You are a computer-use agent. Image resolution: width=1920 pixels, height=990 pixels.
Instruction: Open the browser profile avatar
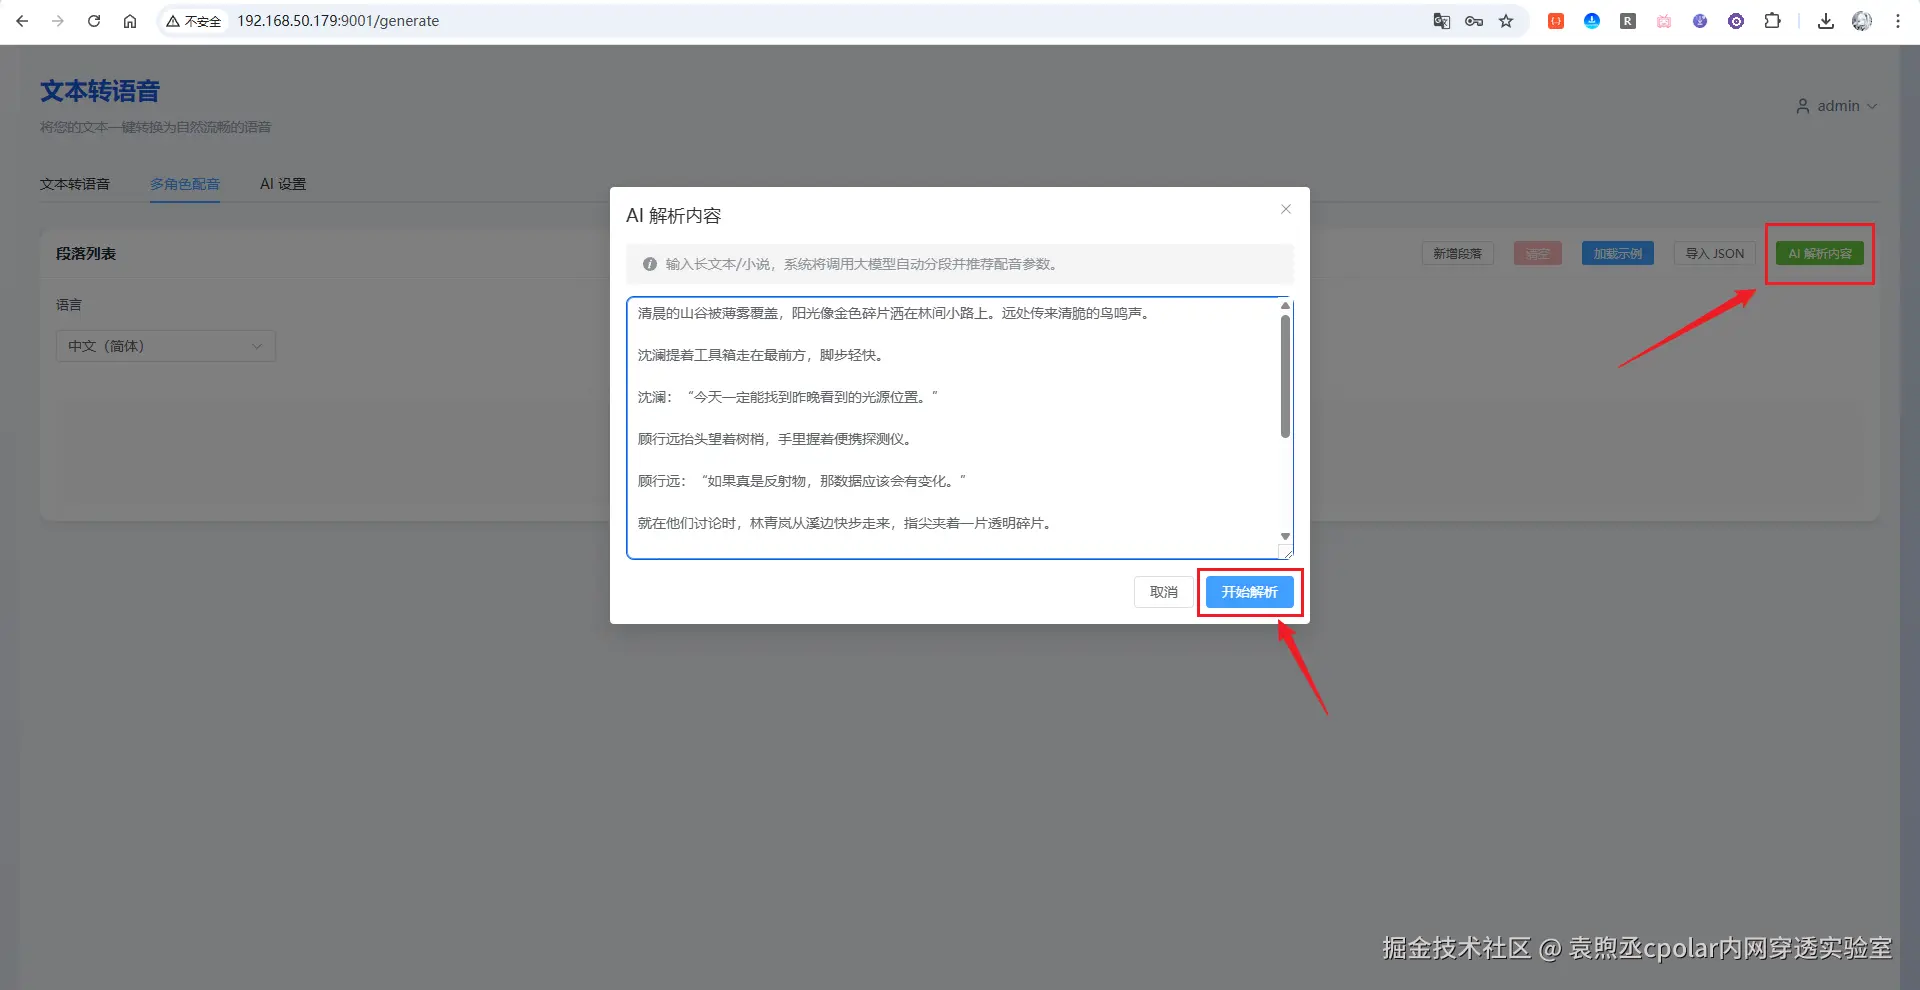pyautogui.click(x=1862, y=21)
